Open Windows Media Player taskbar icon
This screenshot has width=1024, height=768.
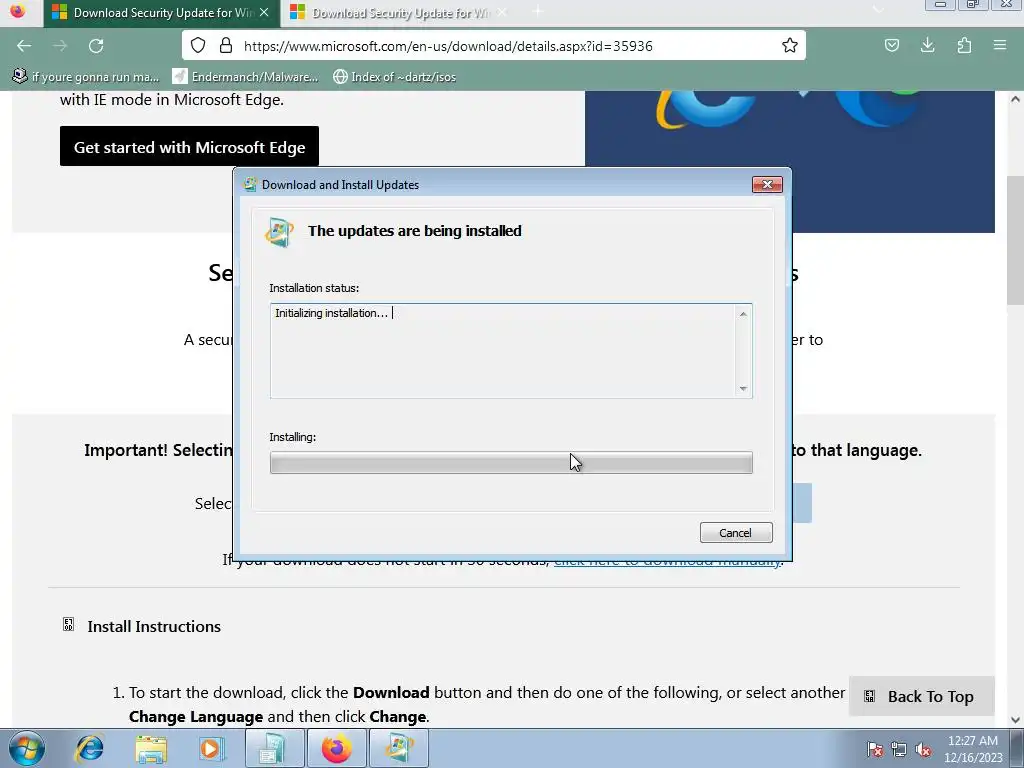212,748
